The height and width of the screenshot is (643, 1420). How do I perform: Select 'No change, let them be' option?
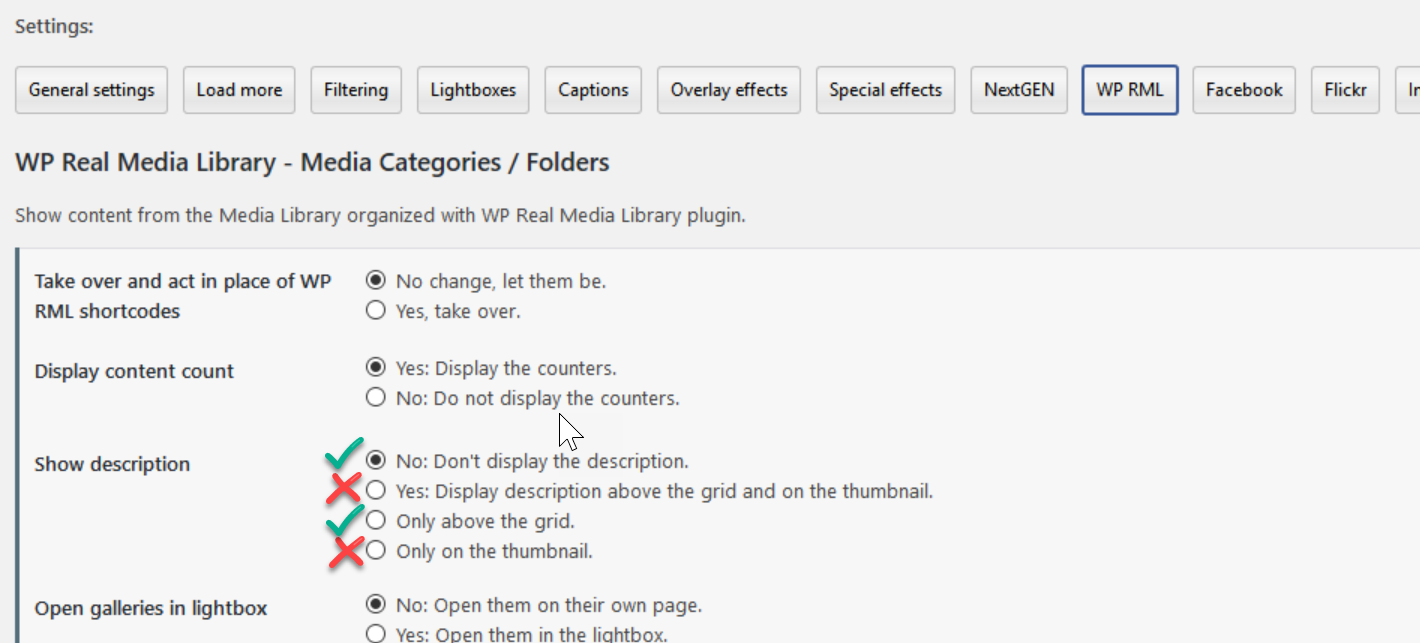pos(376,281)
